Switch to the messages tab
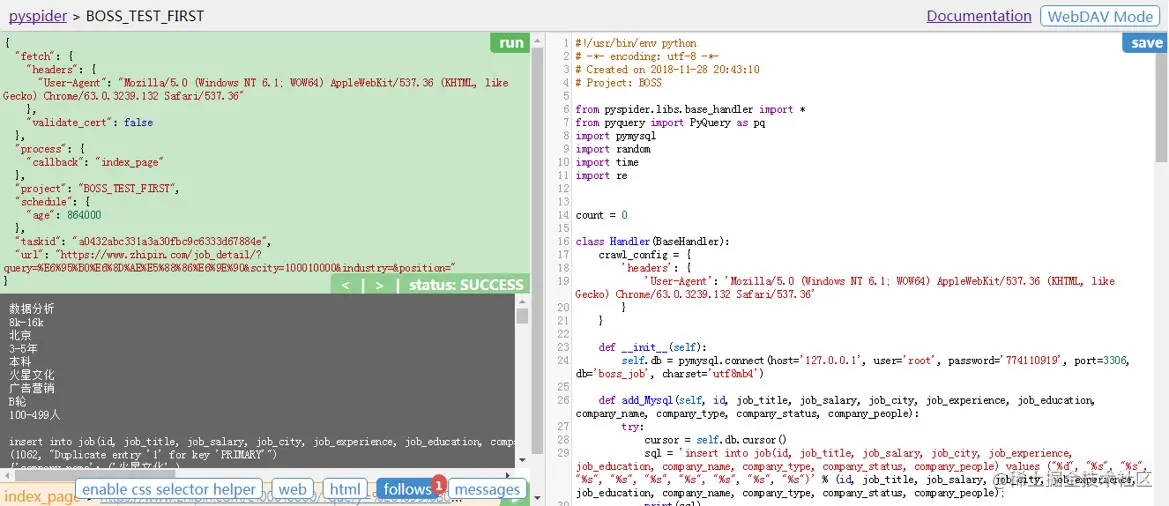Image resolution: width=1169 pixels, height=506 pixels. point(488,490)
